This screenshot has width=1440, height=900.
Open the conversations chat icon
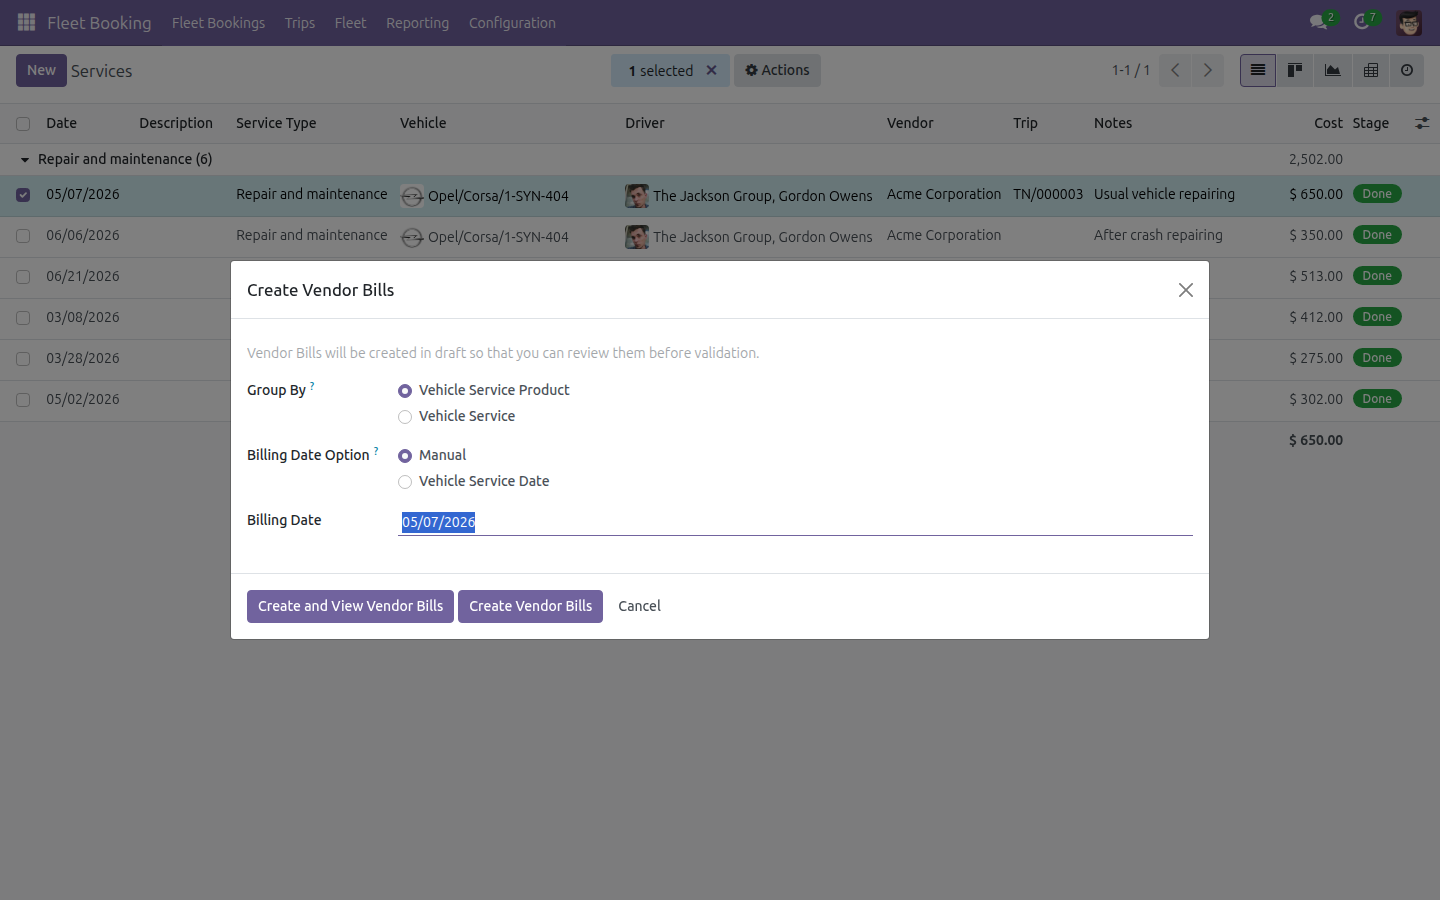(1319, 22)
